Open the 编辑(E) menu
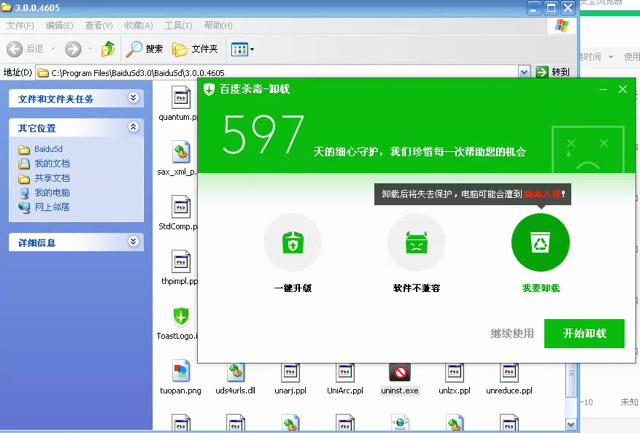 pos(60,26)
